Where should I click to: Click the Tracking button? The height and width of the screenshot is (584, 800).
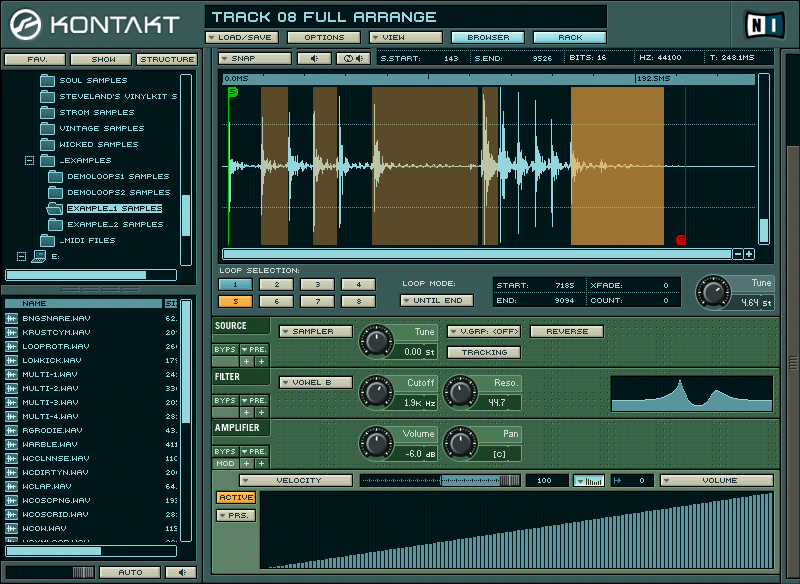click(x=484, y=352)
